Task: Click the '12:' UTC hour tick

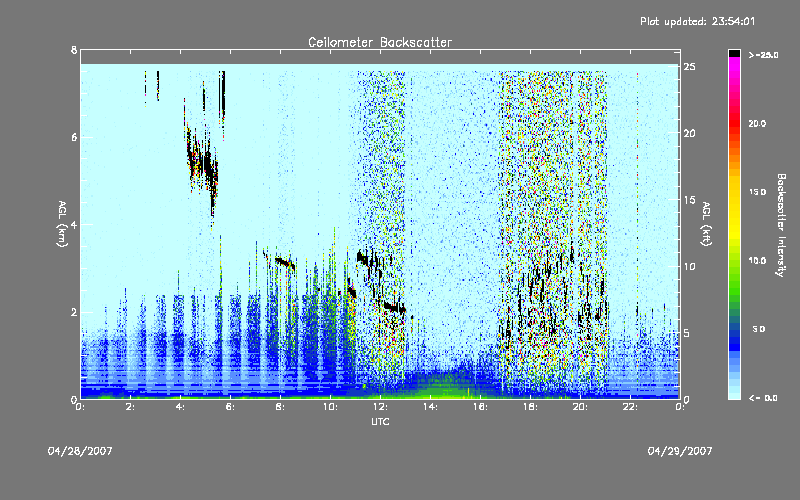Action: tap(380, 407)
